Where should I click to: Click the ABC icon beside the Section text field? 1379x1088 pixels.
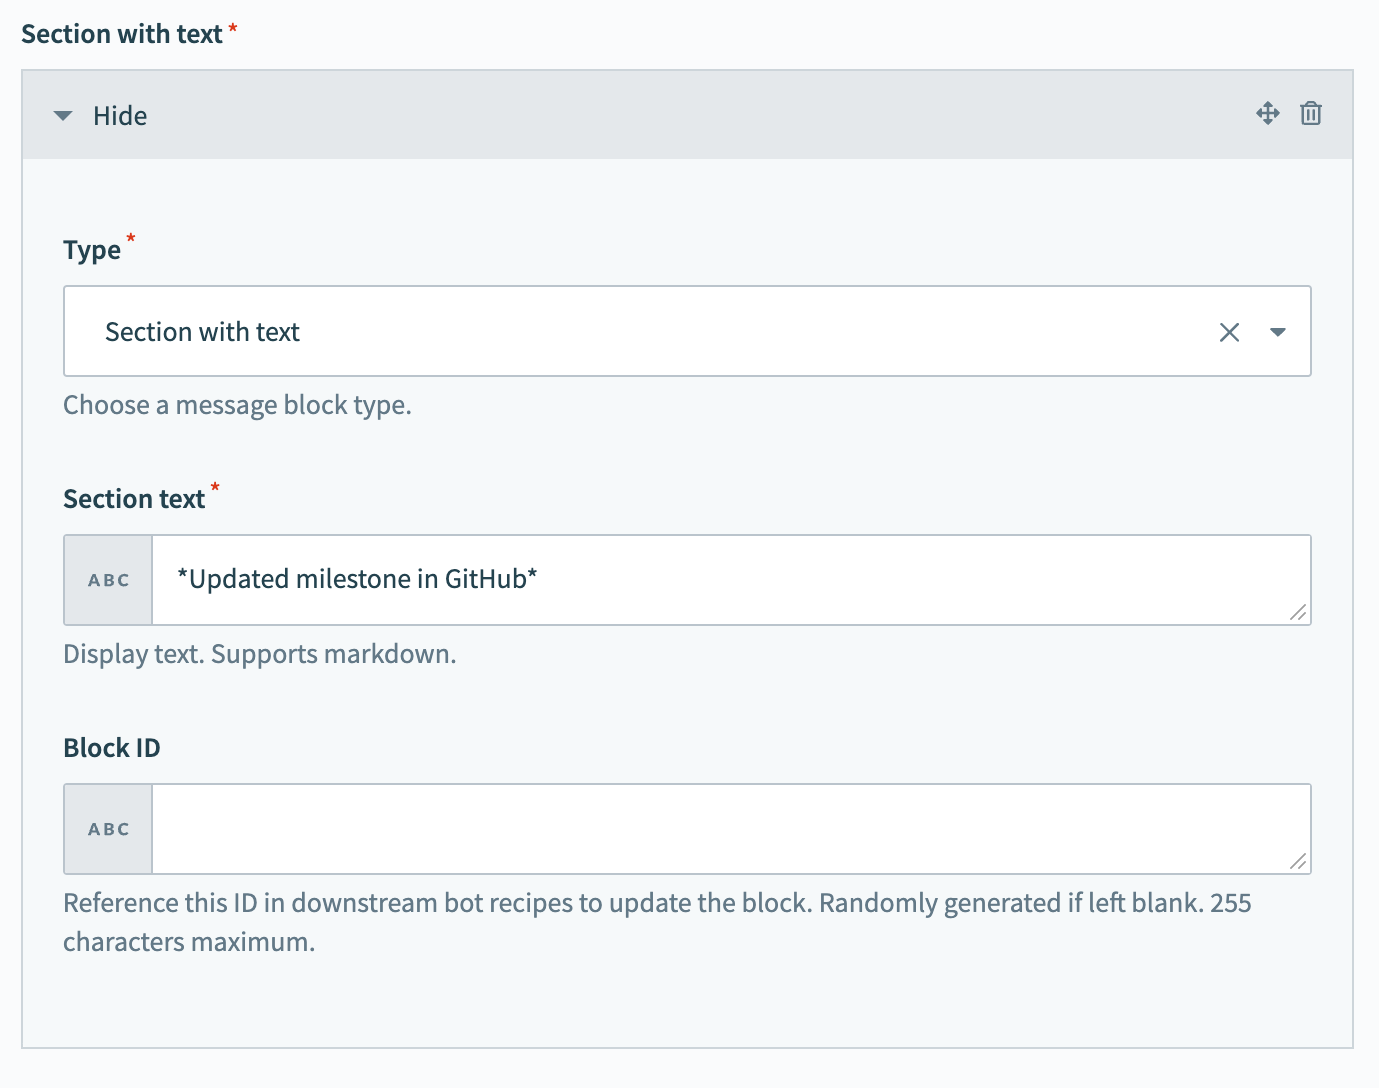[107, 580]
